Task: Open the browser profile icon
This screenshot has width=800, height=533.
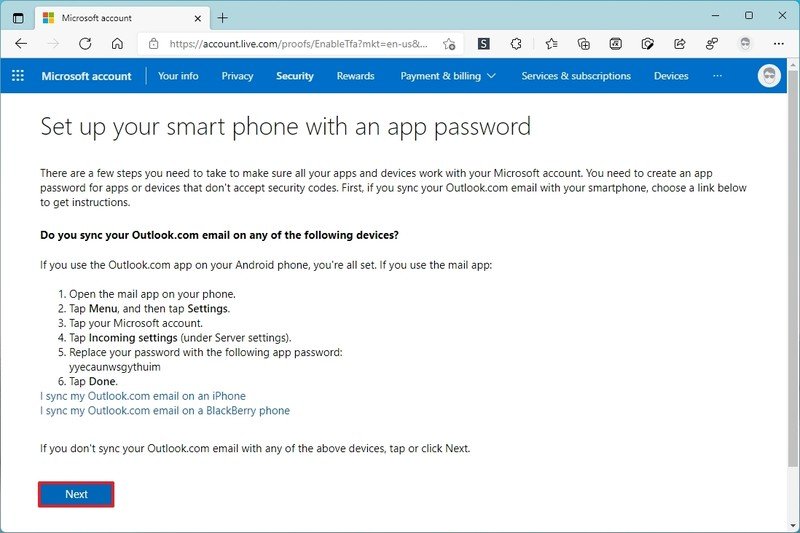Action: tap(745, 44)
